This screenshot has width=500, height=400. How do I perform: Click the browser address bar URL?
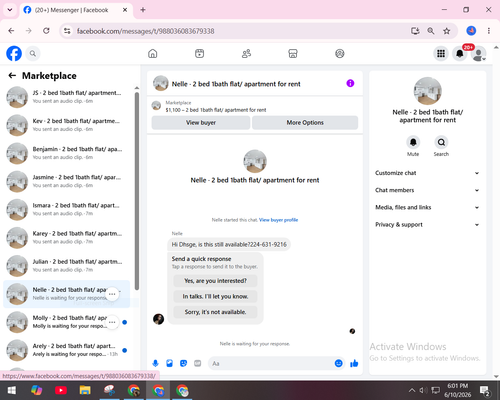pyautogui.click(x=145, y=31)
